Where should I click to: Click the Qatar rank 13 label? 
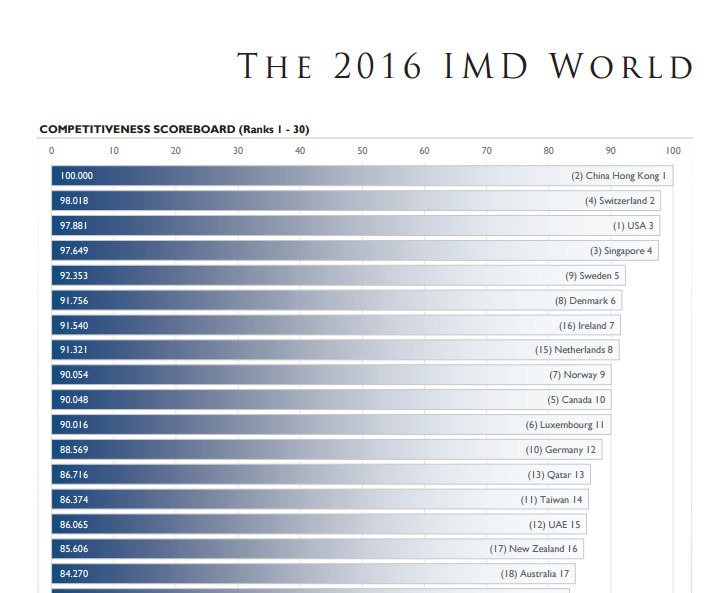(x=557, y=475)
